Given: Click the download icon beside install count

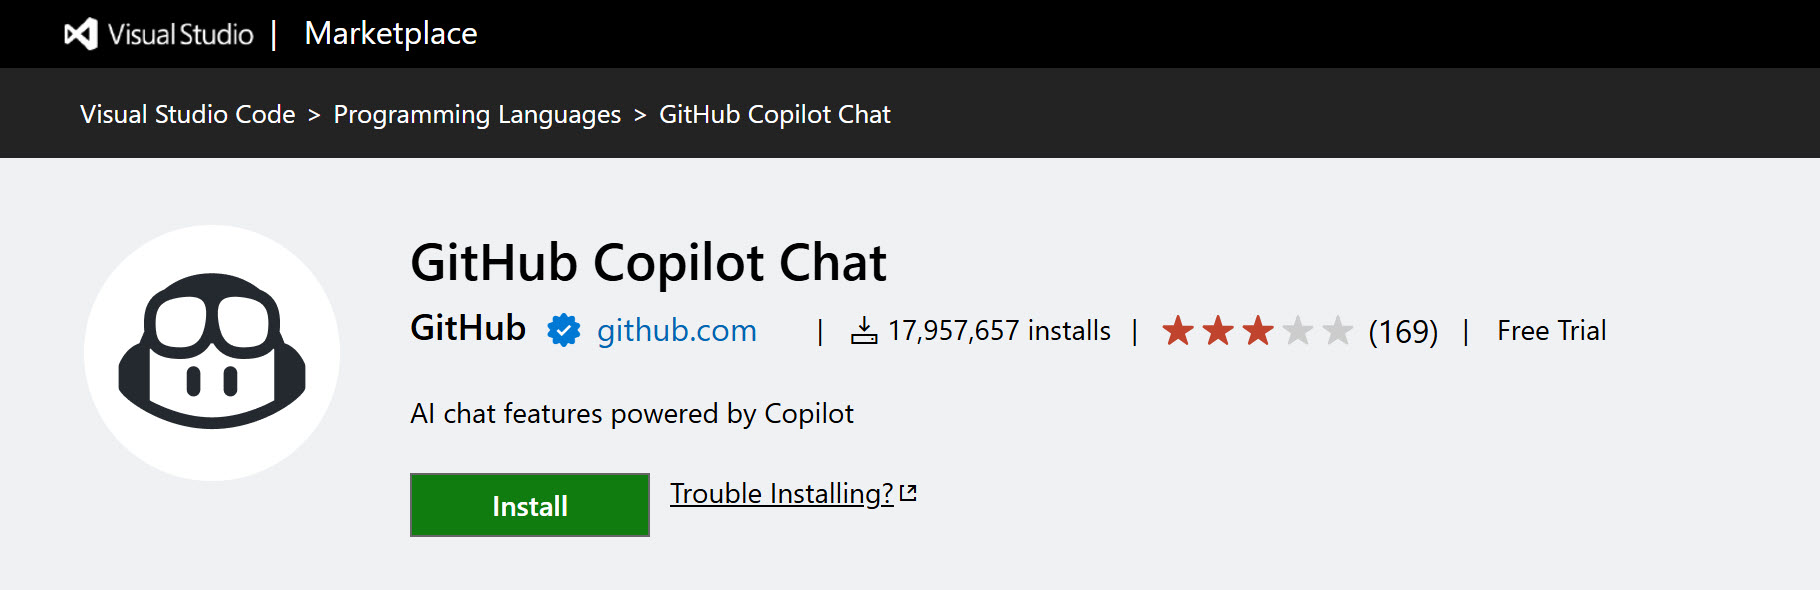Looking at the screenshot, I should [x=864, y=330].
